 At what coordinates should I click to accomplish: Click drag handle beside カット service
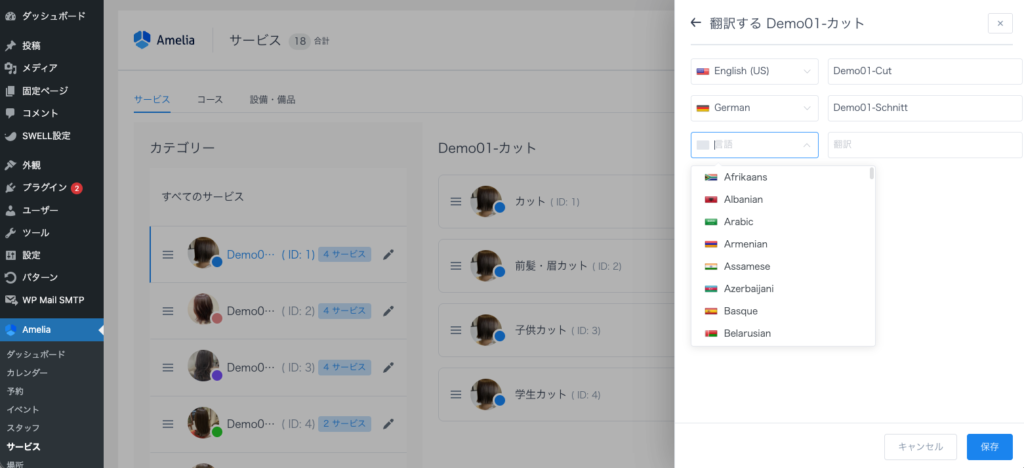[455, 202]
